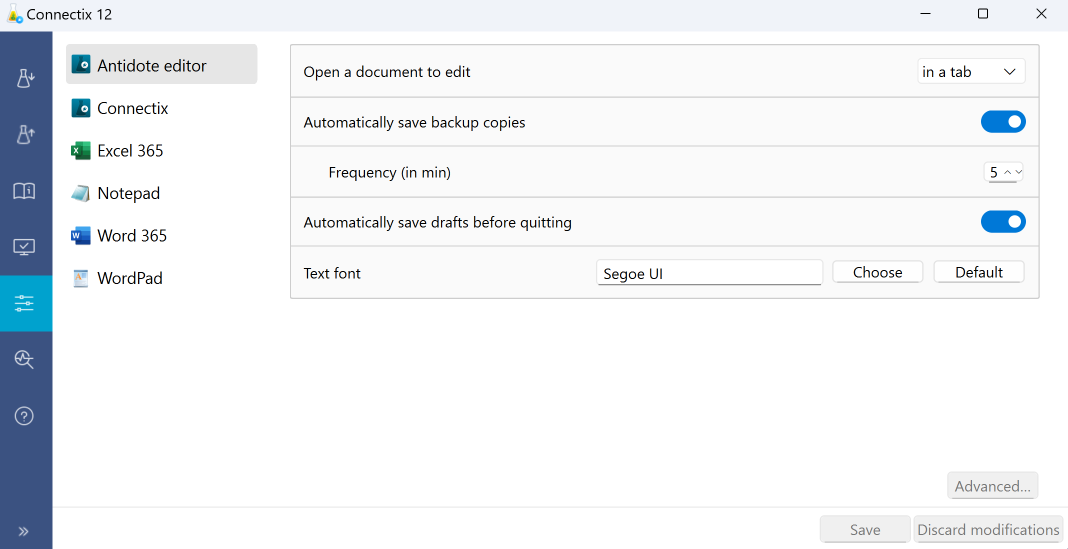Expand the sidebar with the double chevron
Image resolution: width=1068 pixels, height=549 pixels.
pyautogui.click(x=24, y=531)
